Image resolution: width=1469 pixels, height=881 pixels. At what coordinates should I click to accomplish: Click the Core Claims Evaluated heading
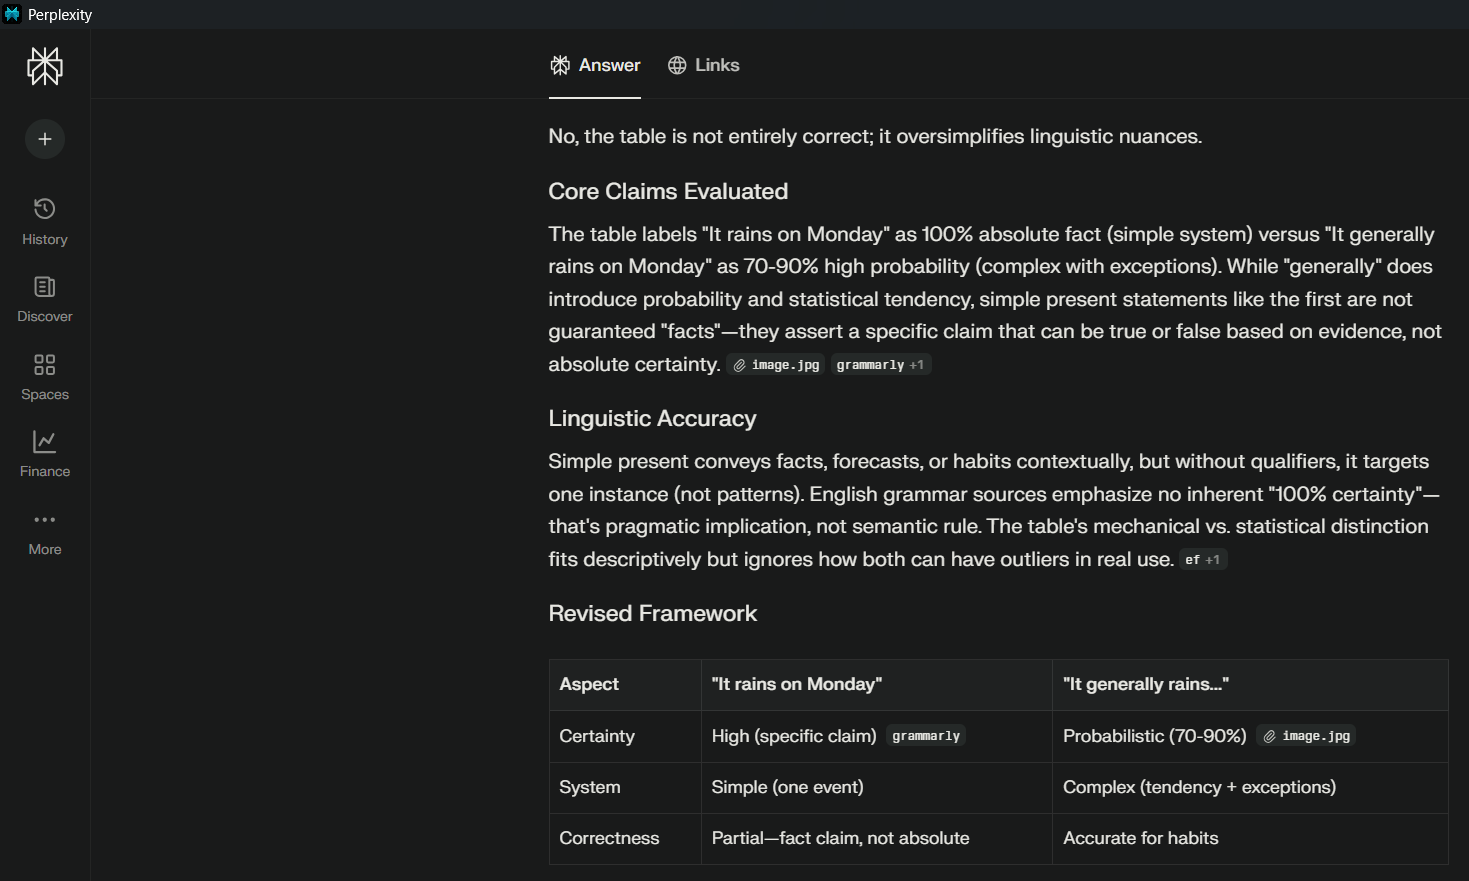(668, 191)
